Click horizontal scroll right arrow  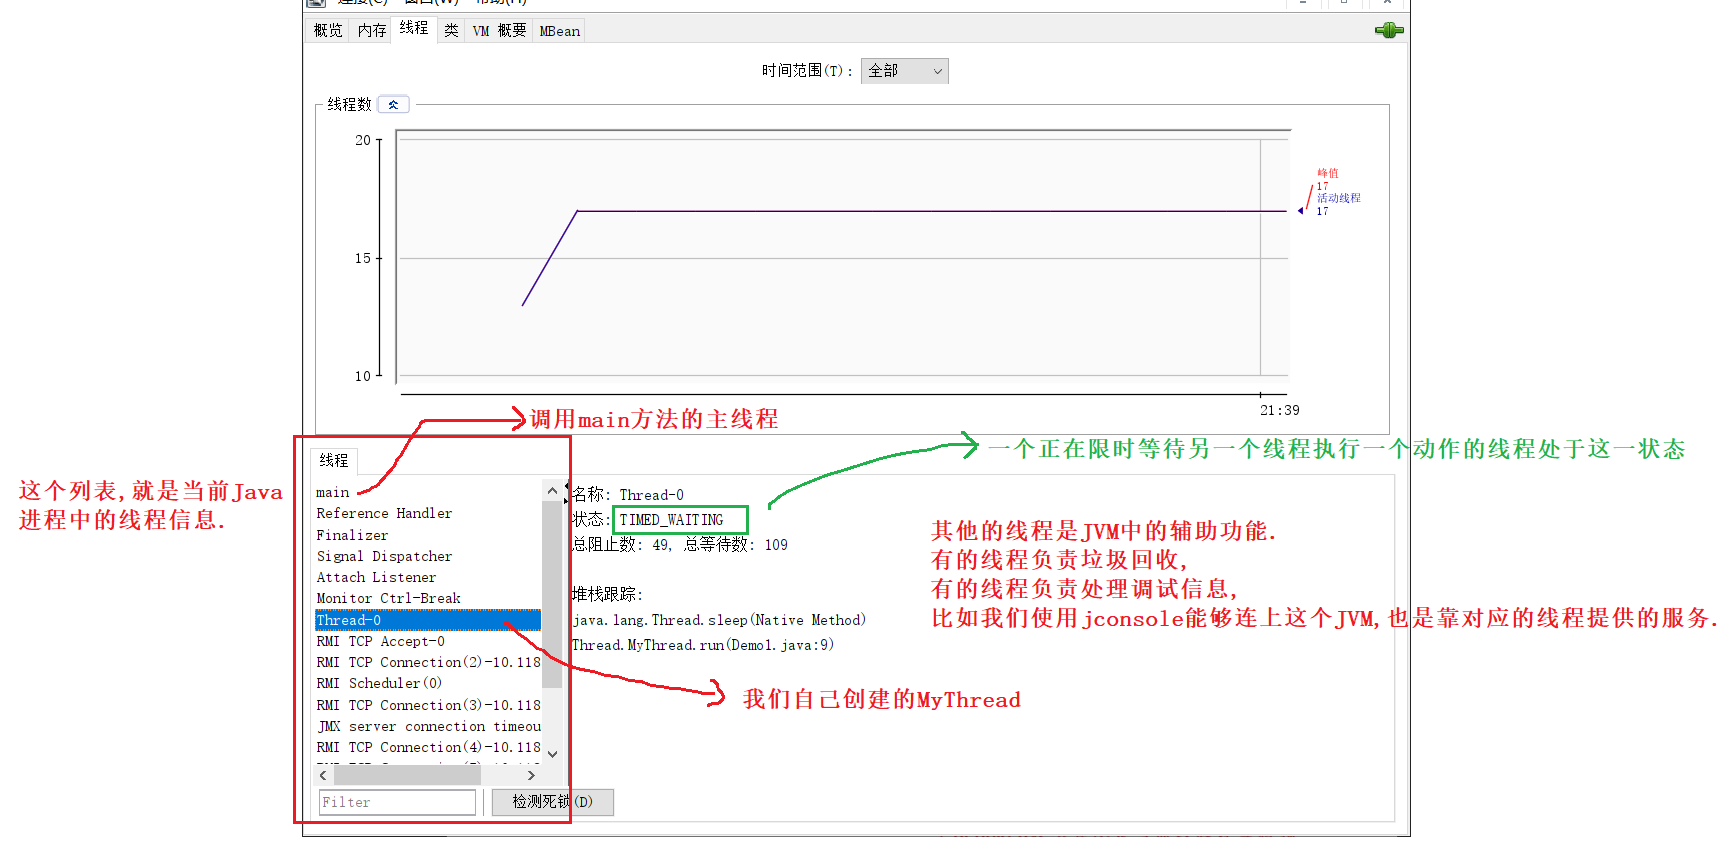pyautogui.click(x=531, y=775)
